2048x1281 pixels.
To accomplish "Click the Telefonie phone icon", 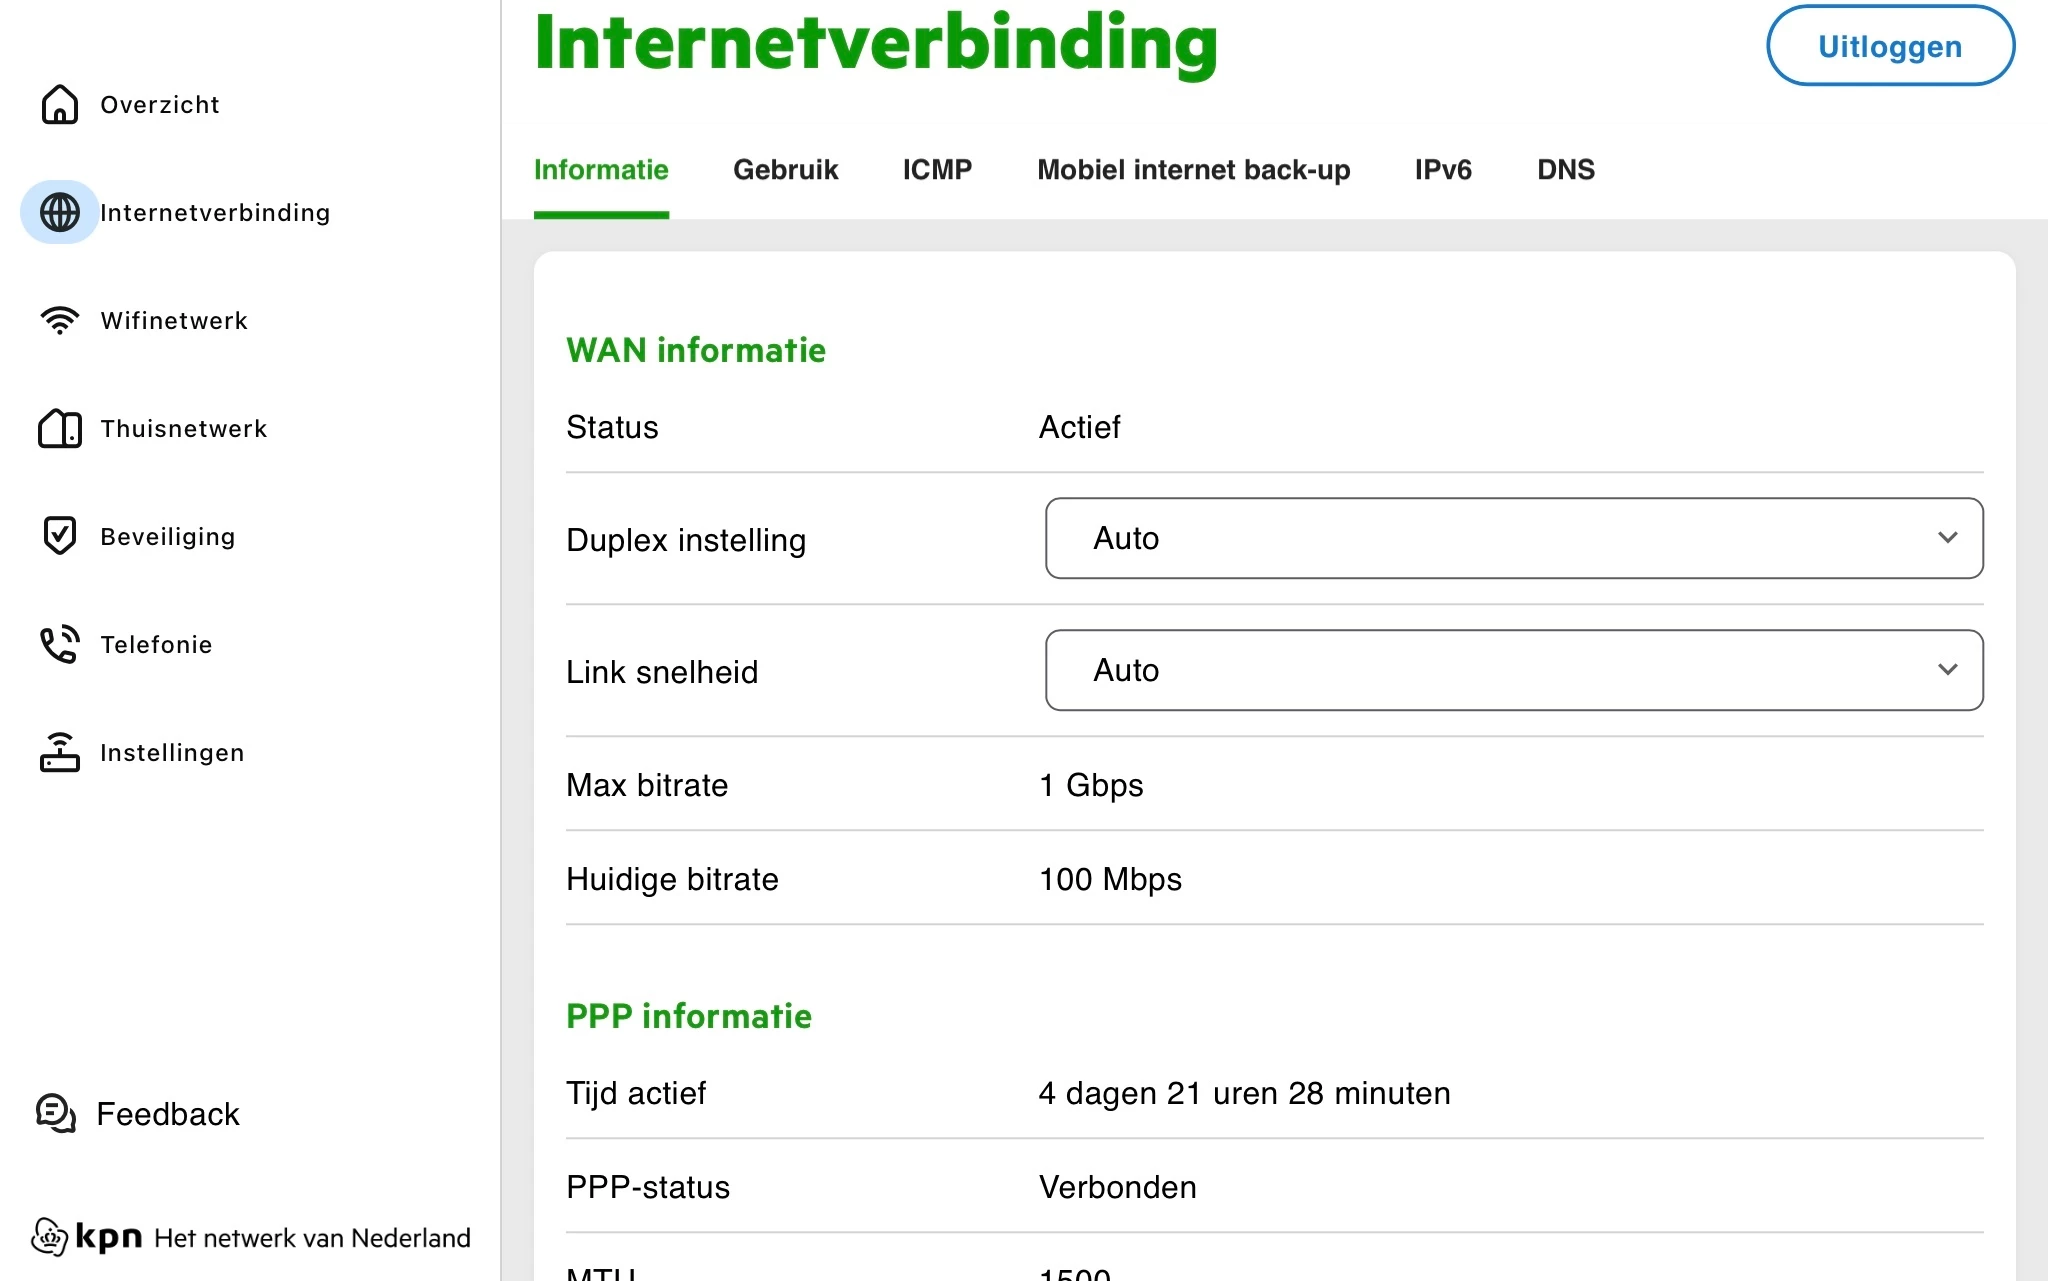I will click(x=60, y=644).
